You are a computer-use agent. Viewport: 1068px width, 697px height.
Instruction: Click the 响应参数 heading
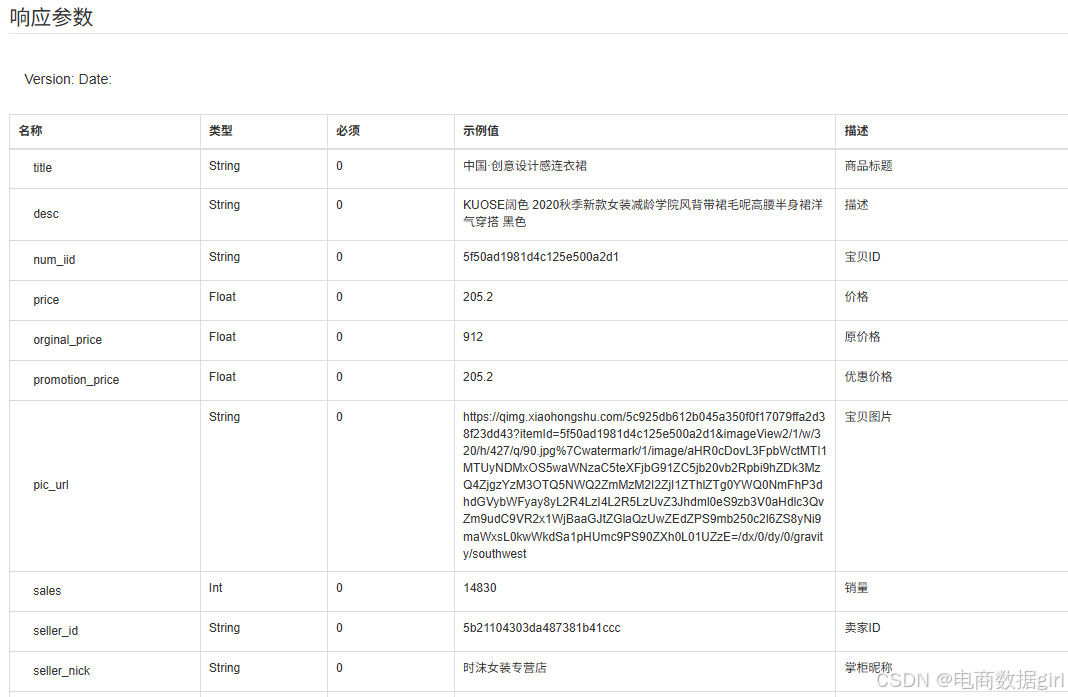[x=51, y=17]
